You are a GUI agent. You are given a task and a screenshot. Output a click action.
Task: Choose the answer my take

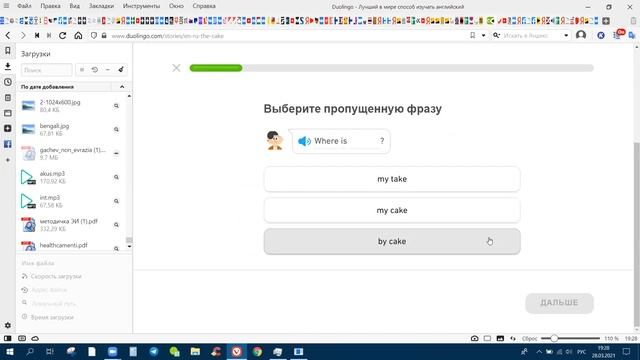pyautogui.click(x=392, y=179)
